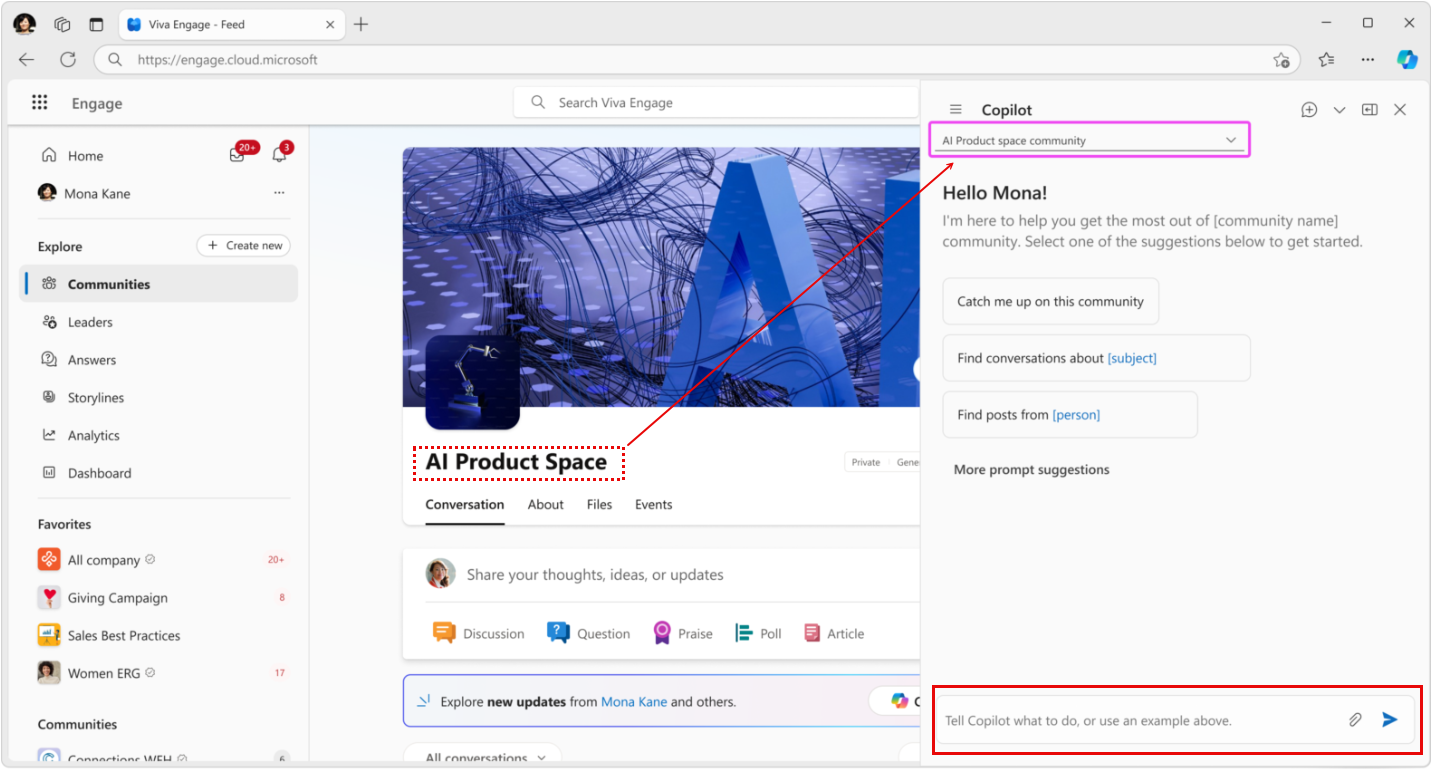
Task: Click the Mona Kane link in updates
Action: click(x=633, y=702)
